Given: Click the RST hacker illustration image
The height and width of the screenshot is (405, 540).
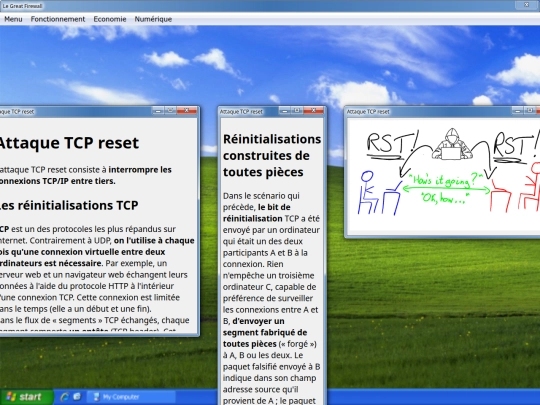Looking at the screenshot, I should pyautogui.click(x=444, y=175).
